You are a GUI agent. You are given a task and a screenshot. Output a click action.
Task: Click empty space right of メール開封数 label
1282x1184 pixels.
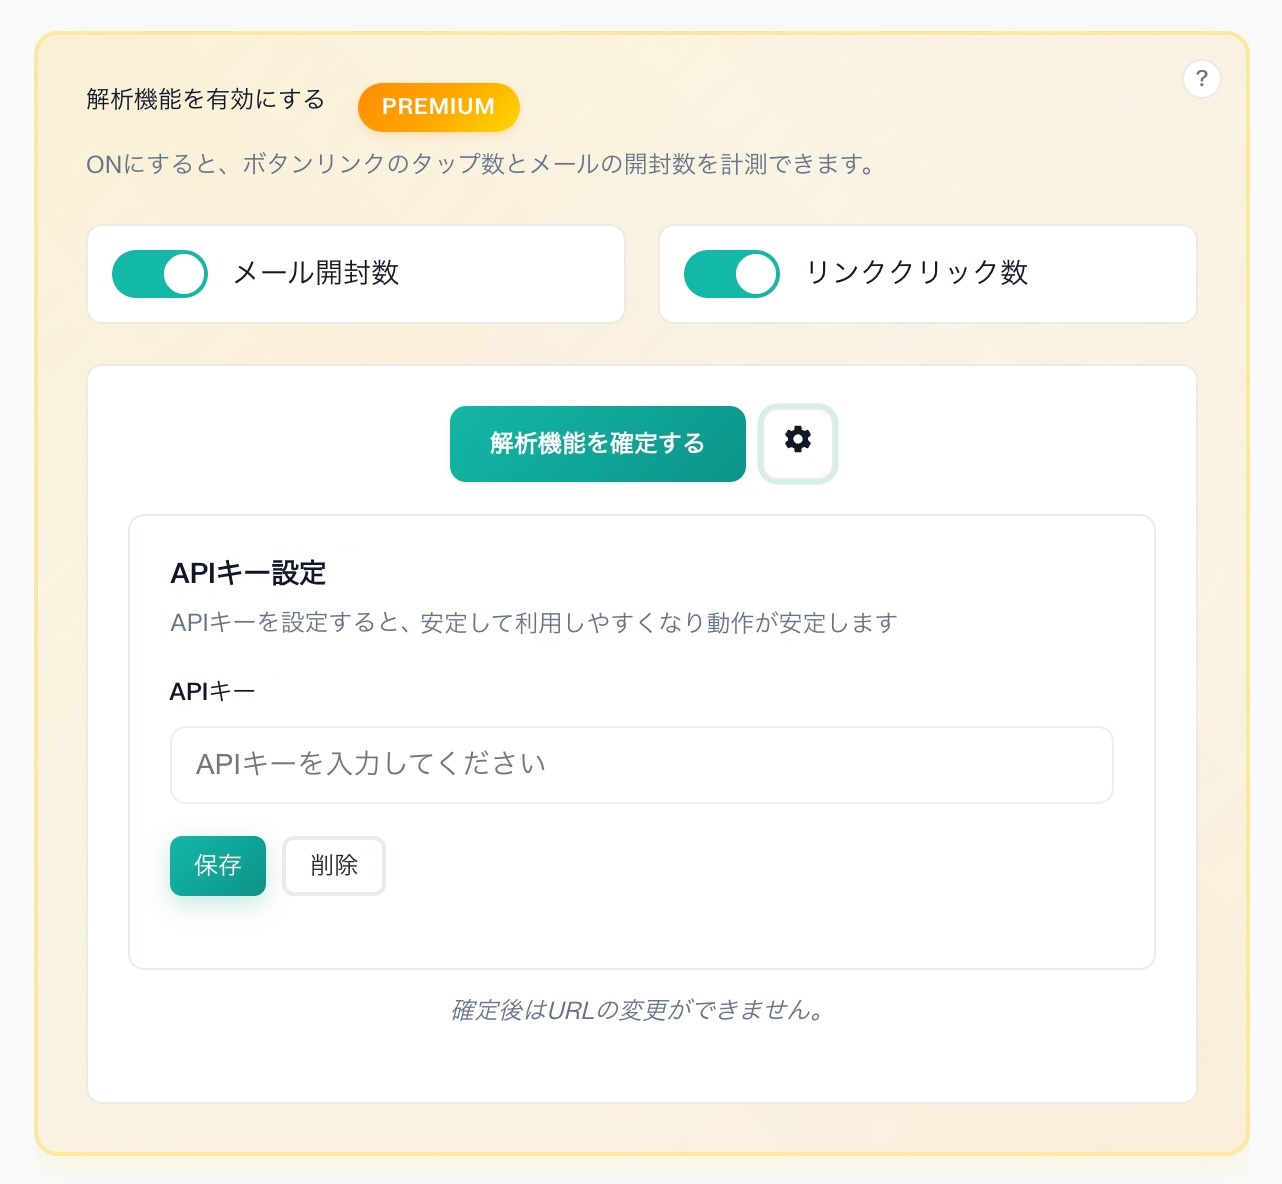510,274
